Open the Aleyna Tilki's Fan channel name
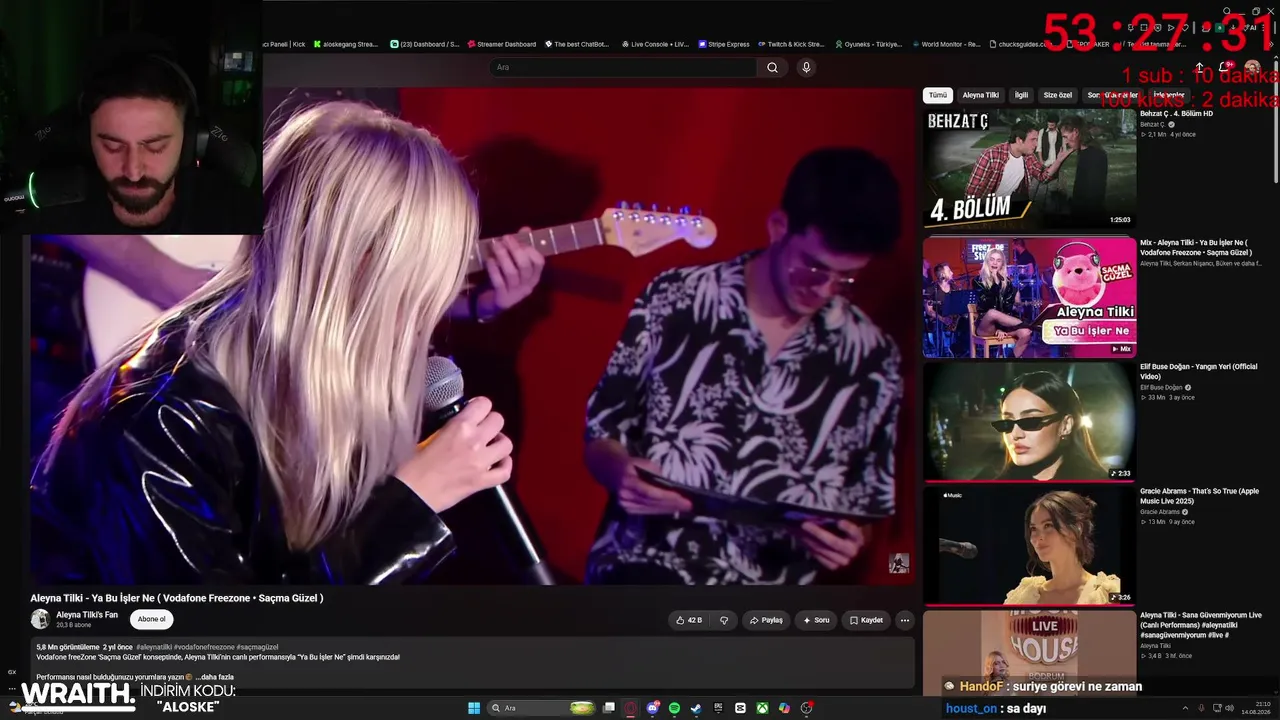Screen dimensions: 1280x720 click(x=87, y=615)
